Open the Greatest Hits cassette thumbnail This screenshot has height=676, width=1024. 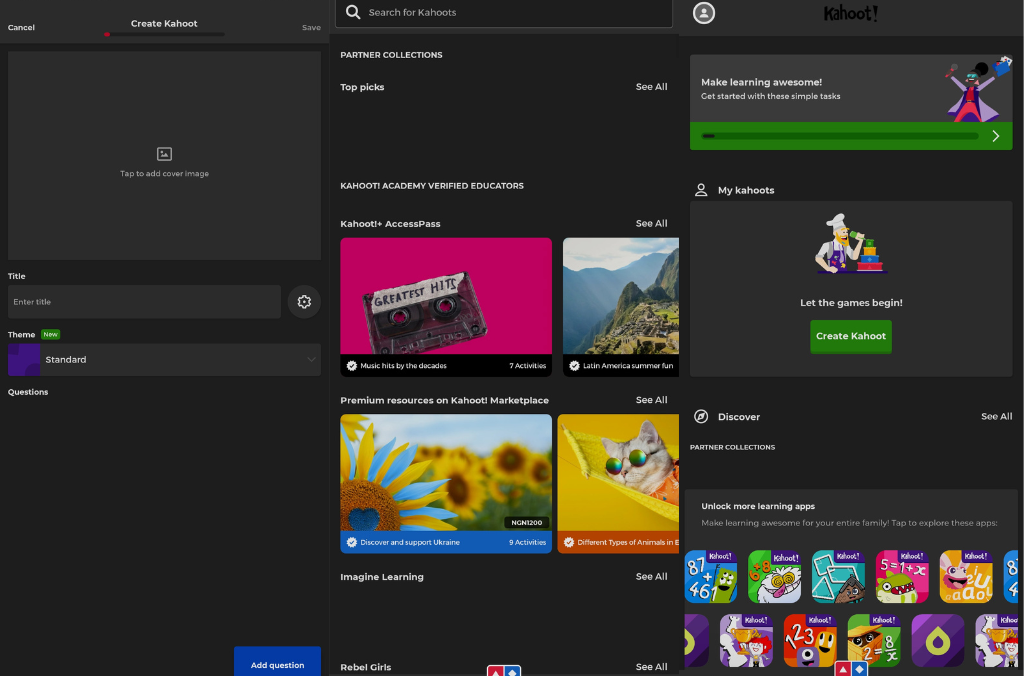[446, 296]
